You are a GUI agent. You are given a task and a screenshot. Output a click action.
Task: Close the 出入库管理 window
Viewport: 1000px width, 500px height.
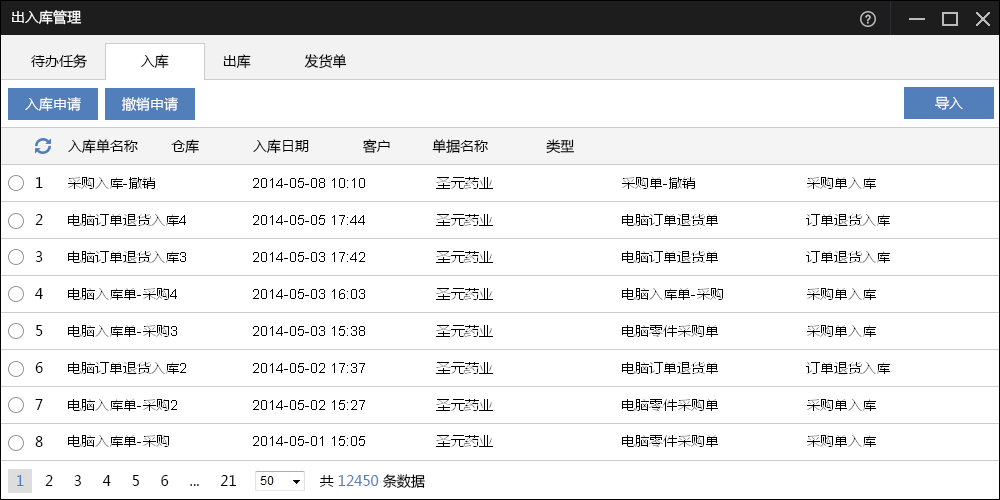[x=983, y=19]
